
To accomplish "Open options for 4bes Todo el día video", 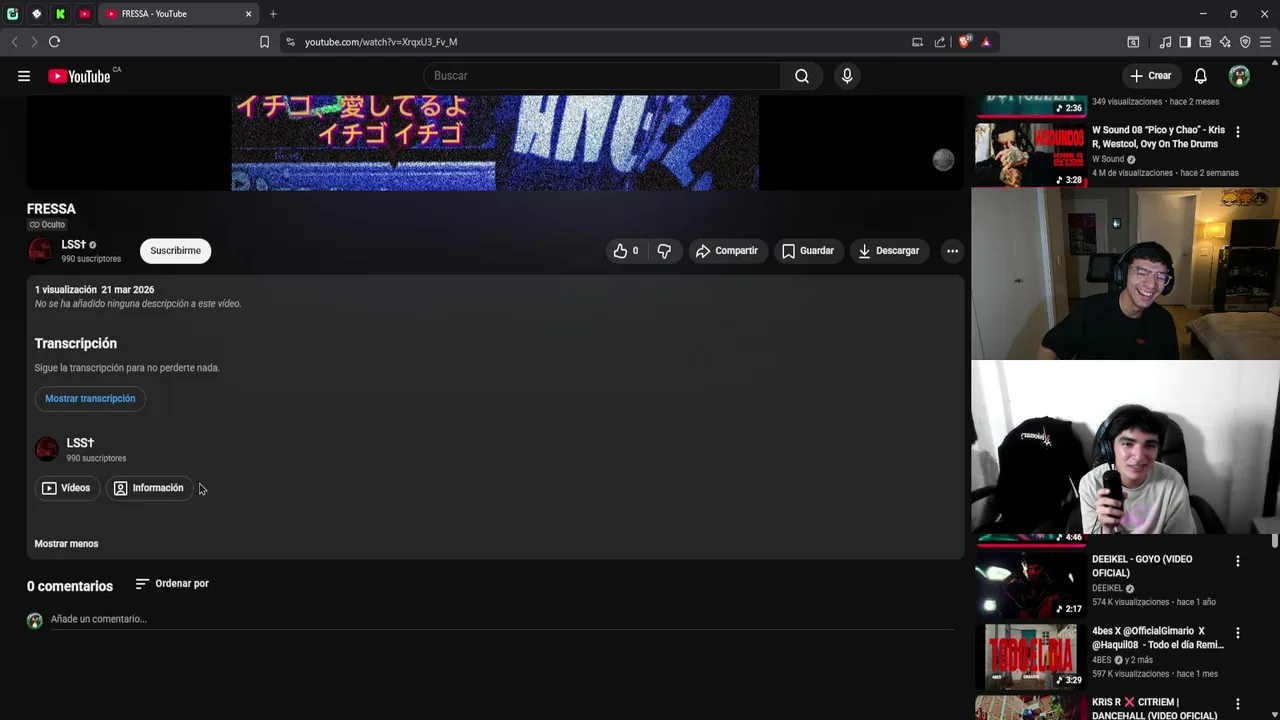I will pyautogui.click(x=1238, y=633).
